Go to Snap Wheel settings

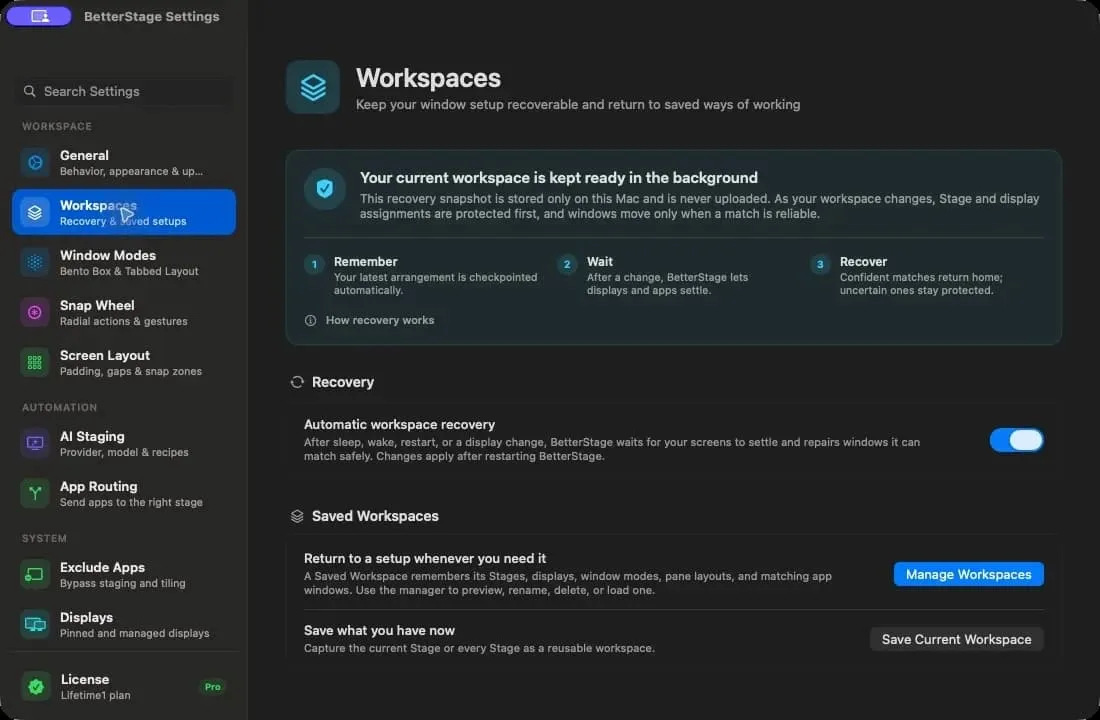[x=123, y=312]
